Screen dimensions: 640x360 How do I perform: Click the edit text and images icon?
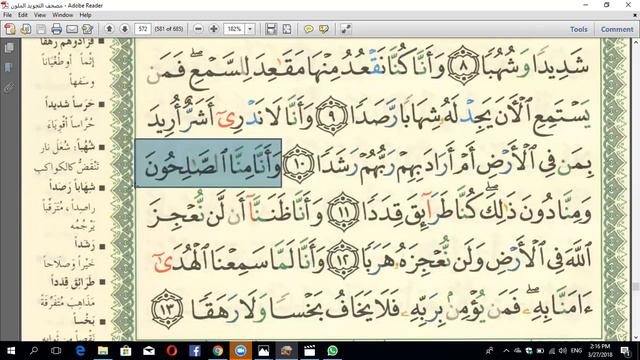click(x=87, y=29)
